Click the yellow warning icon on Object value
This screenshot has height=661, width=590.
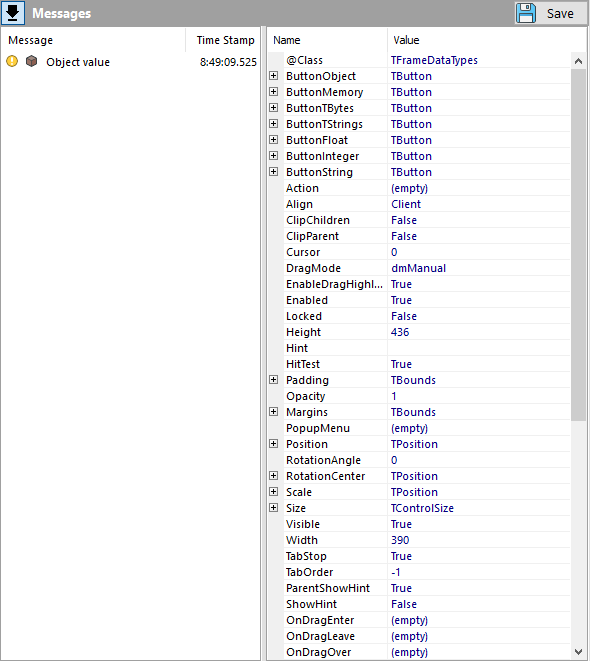tap(12, 62)
